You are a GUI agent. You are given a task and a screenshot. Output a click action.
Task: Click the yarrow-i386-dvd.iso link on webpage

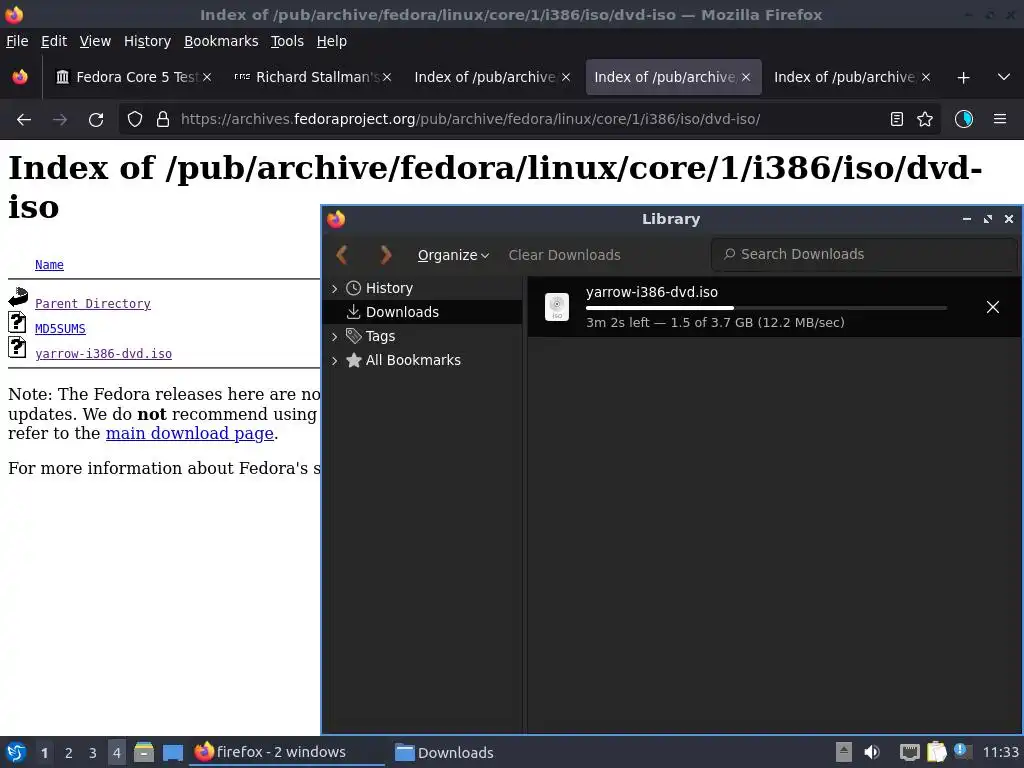(x=103, y=354)
